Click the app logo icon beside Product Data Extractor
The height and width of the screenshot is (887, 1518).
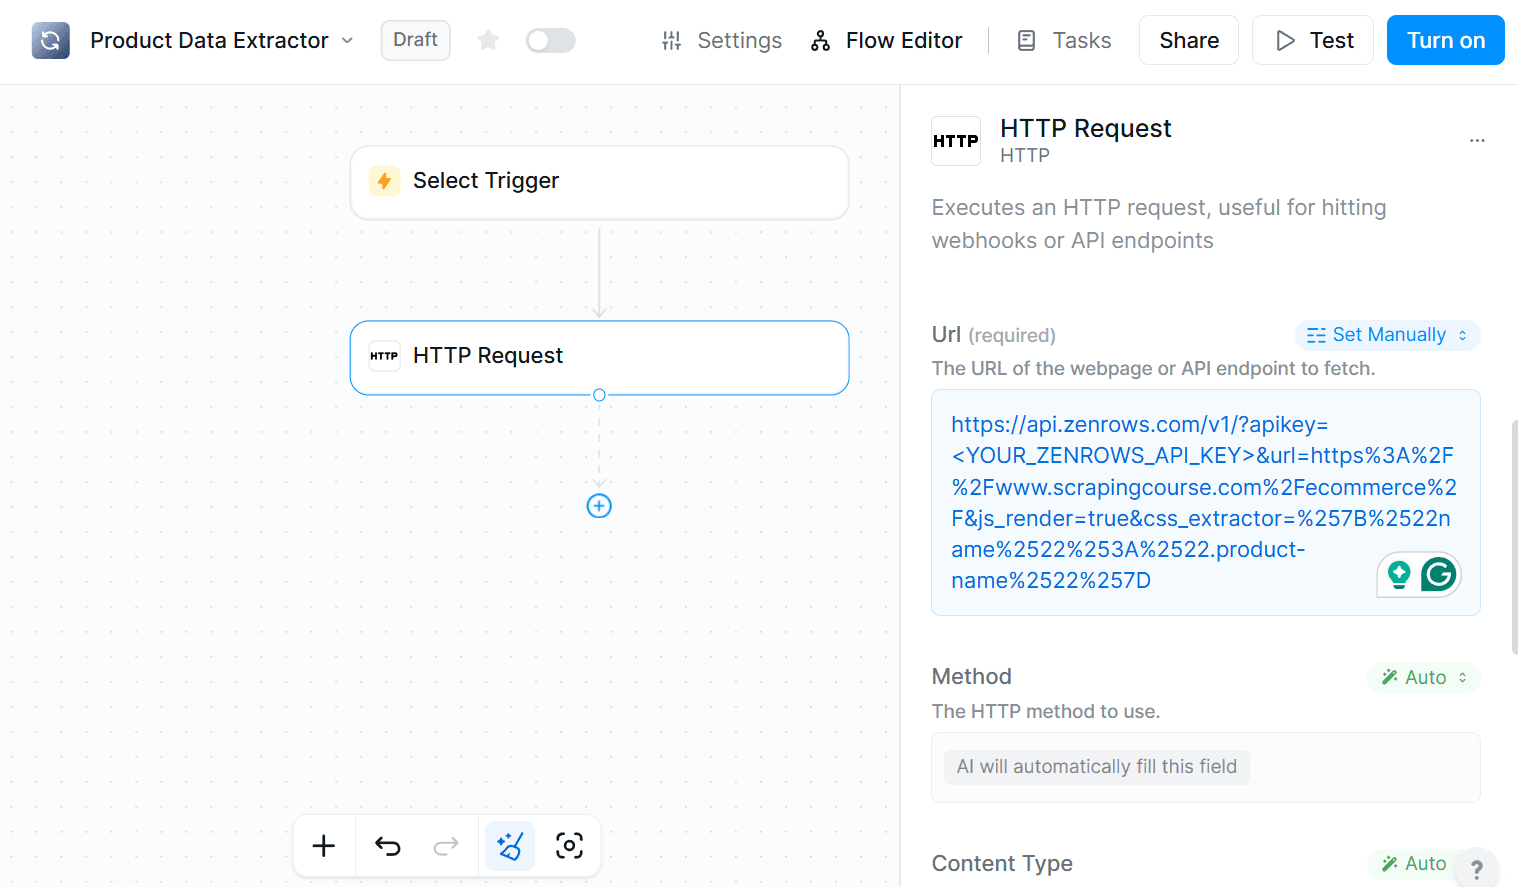[50, 40]
